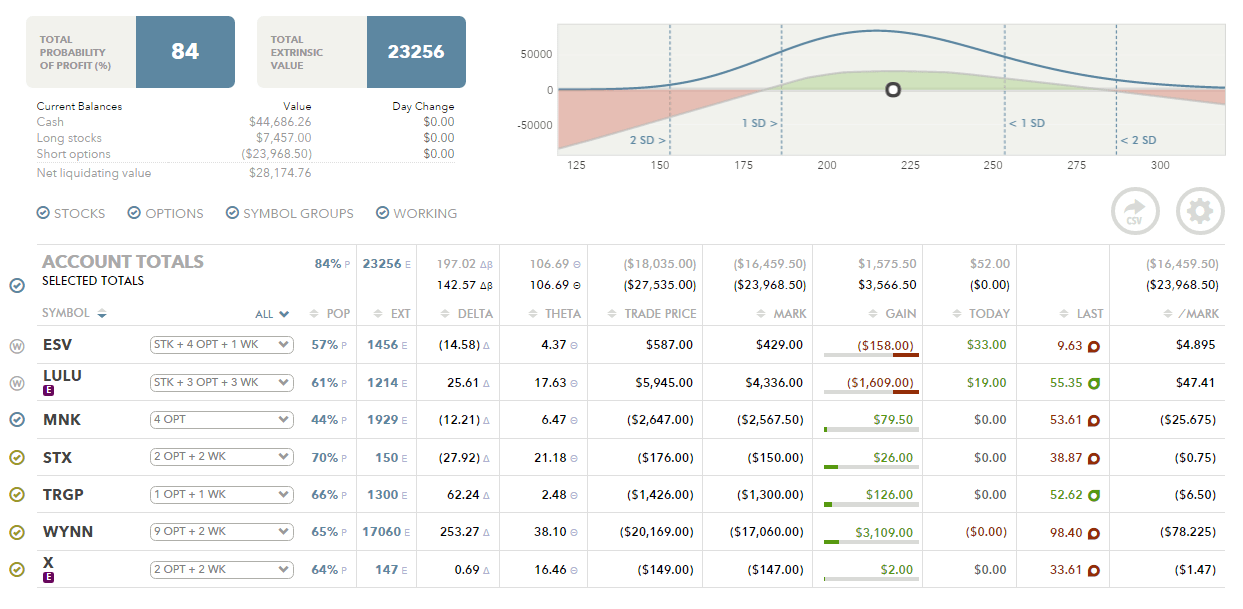Click the red last-price indicator for ESV
Image resolution: width=1243 pixels, height=609 pixels.
tap(1094, 346)
